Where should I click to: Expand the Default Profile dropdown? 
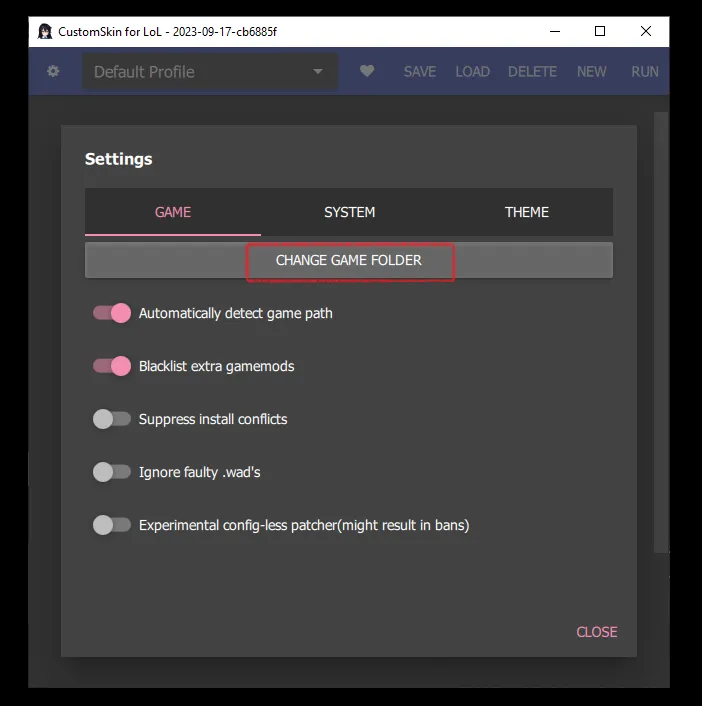[210, 71]
